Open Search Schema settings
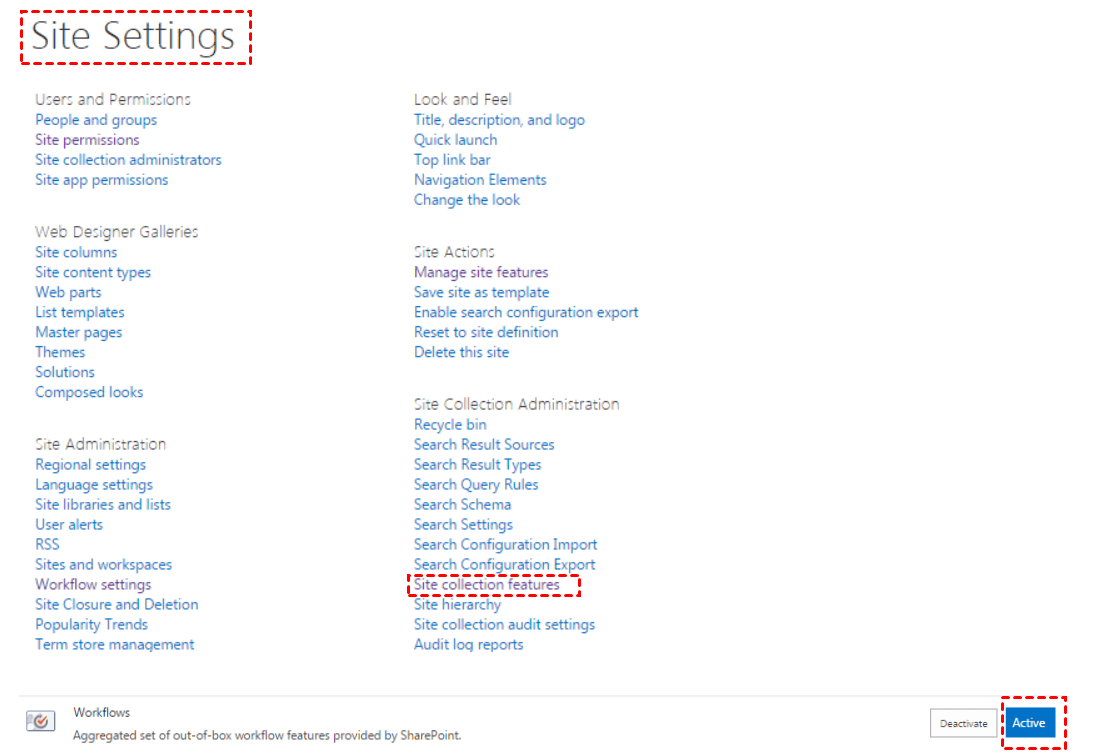Viewport: 1095px width, 753px height. (x=462, y=505)
